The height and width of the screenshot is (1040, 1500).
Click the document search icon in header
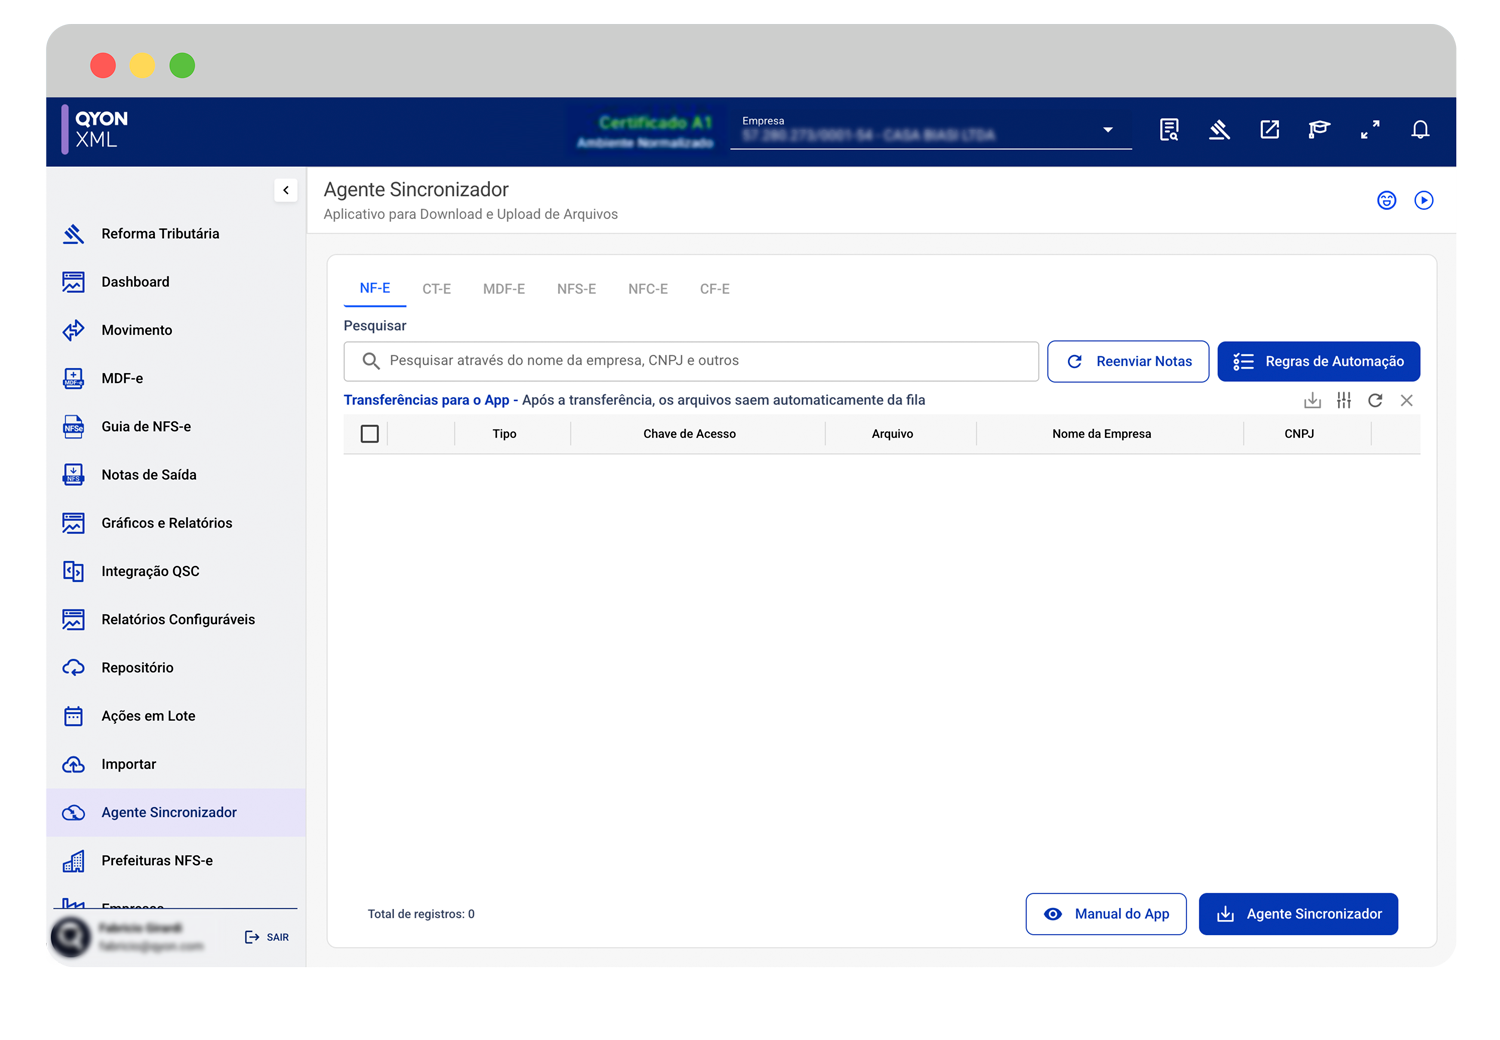(x=1169, y=130)
